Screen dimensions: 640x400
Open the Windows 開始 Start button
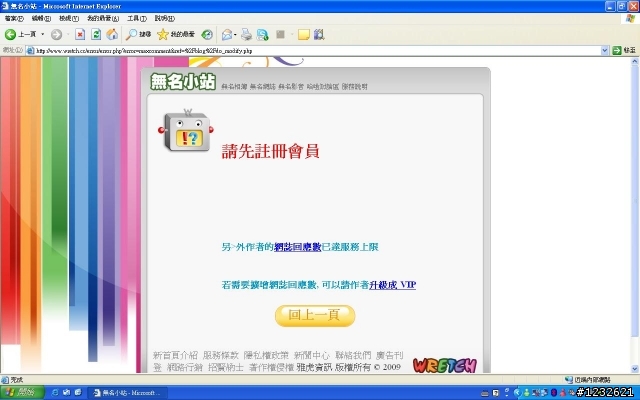point(22,393)
